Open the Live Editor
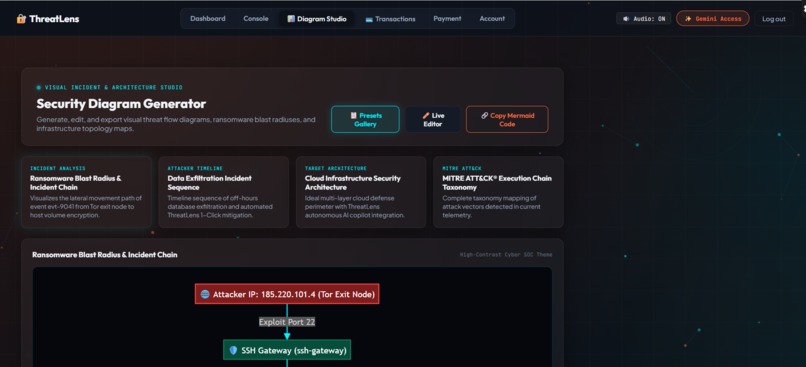 pyautogui.click(x=432, y=119)
